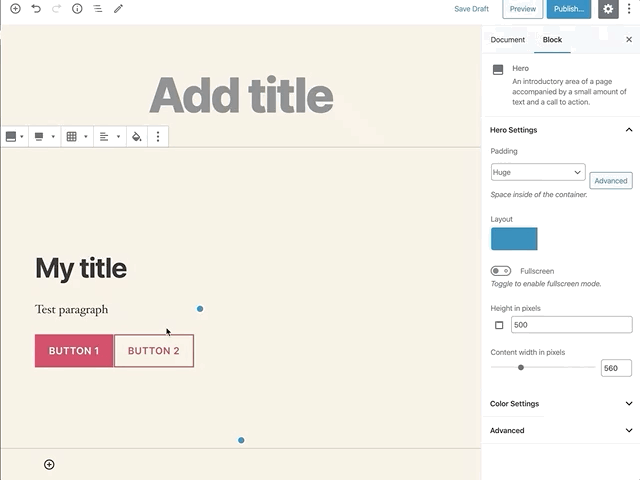Click Save Draft
Image resolution: width=640 pixels, height=480 pixels.
point(471,9)
